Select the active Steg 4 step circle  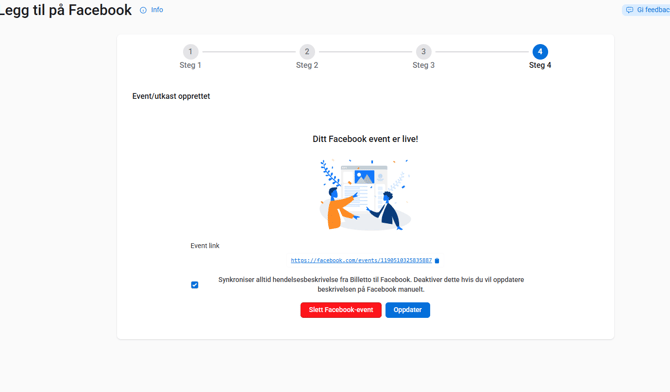pos(540,52)
